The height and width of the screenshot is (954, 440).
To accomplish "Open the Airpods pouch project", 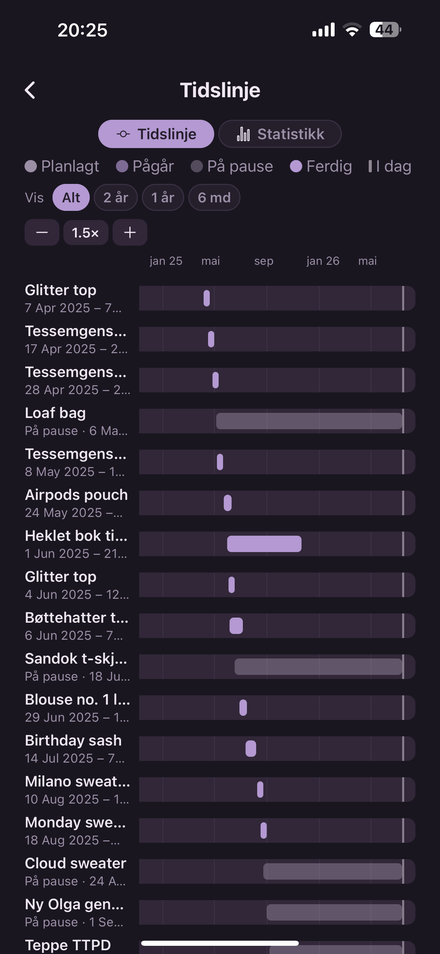I will point(220,503).
